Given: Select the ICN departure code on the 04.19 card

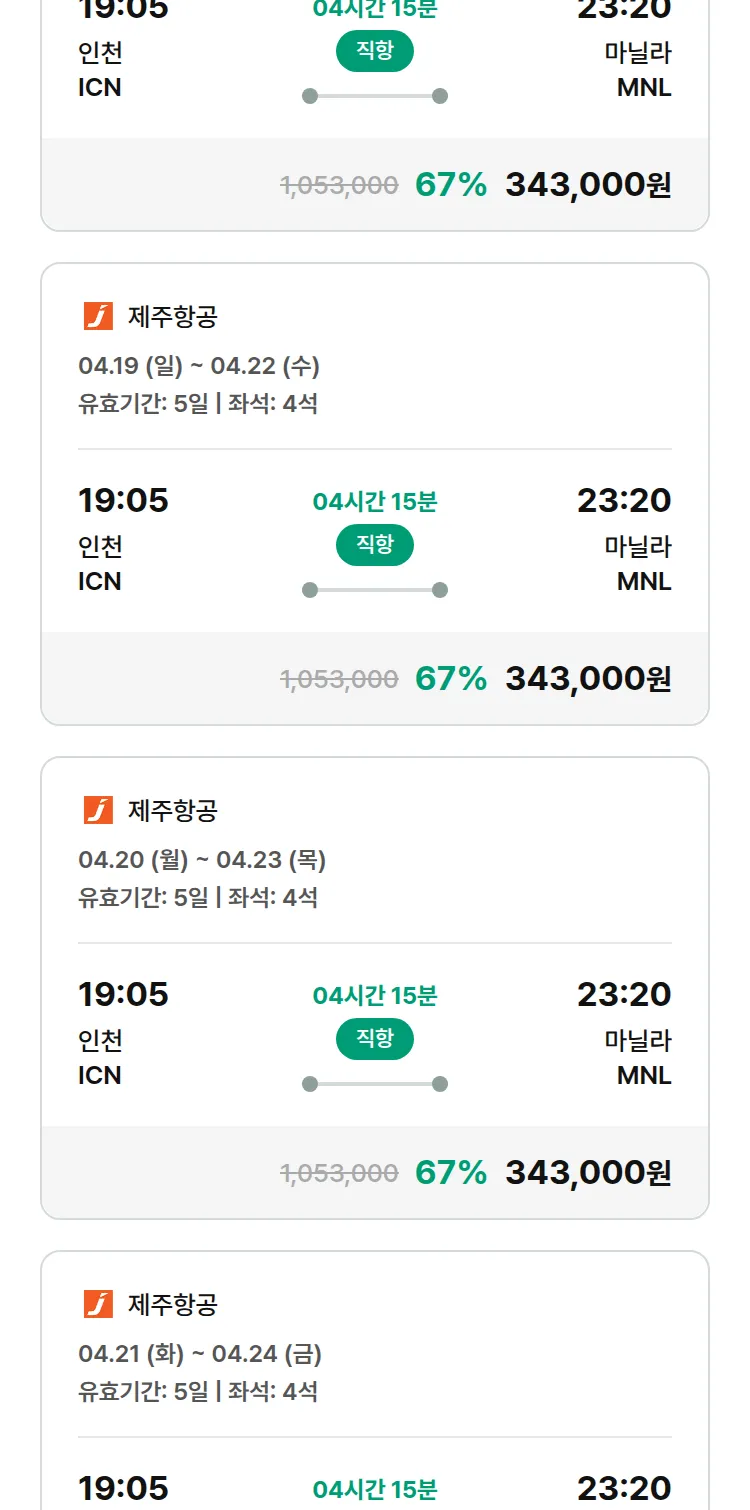Looking at the screenshot, I should tap(100, 581).
